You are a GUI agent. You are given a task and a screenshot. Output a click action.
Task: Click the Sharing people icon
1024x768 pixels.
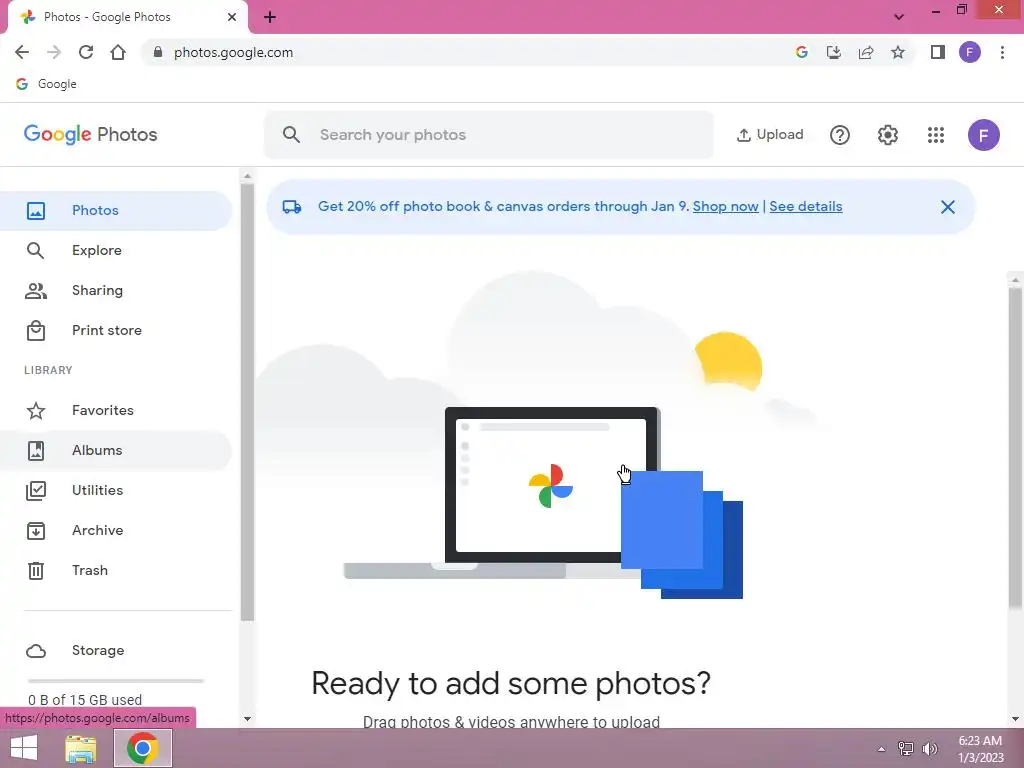click(x=36, y=291)
